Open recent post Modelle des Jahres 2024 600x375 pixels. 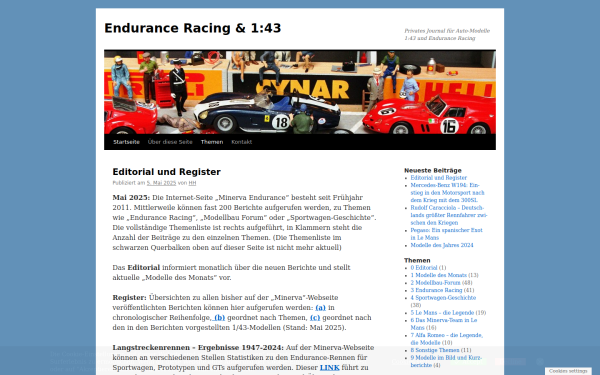(x=442, y=245)
